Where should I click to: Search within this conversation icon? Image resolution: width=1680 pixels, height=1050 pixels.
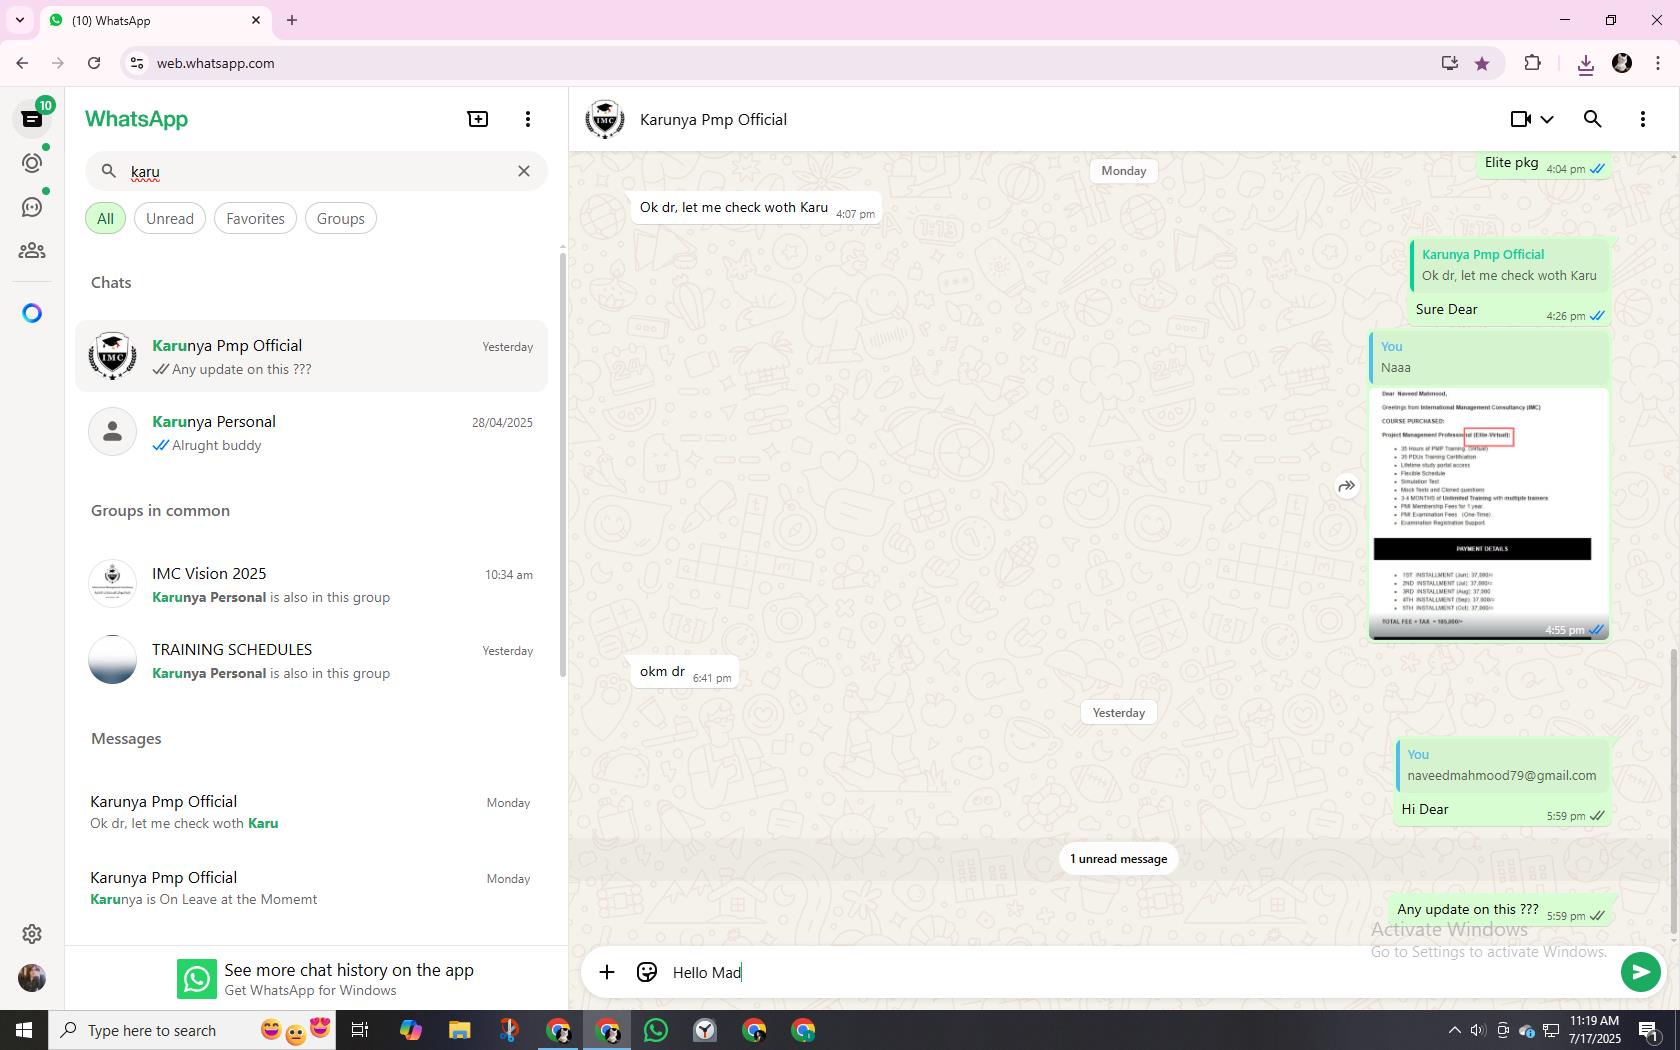[1593, 119]
